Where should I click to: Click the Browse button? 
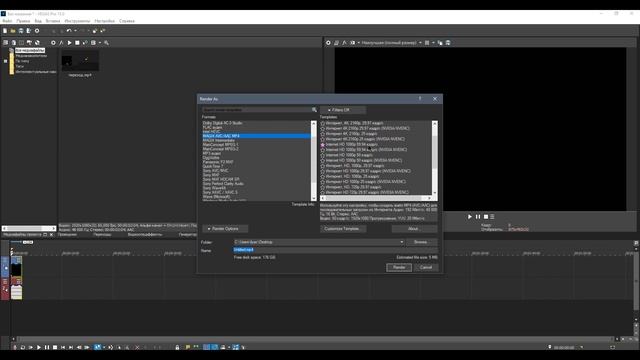422,242
